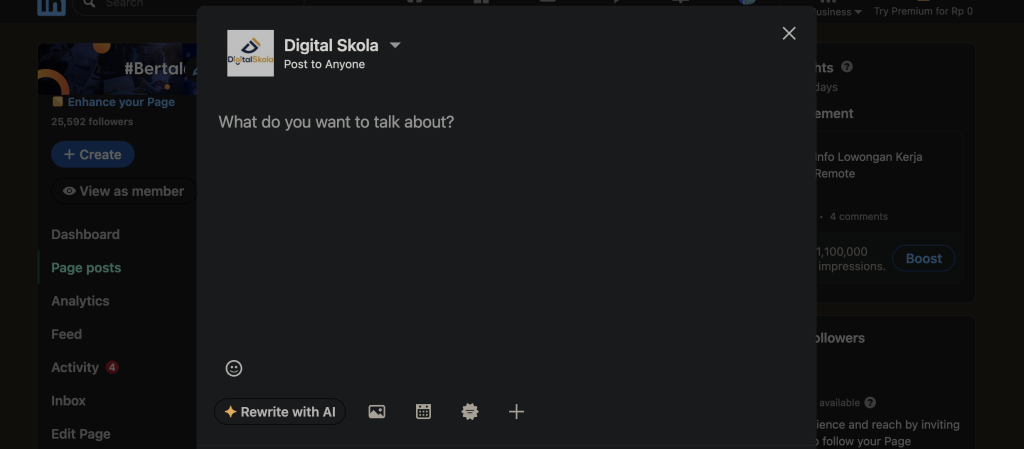This screenshot has width=1024, height=449.
Task: Open the Inbox sidebar item
Action: click(69, 401)
